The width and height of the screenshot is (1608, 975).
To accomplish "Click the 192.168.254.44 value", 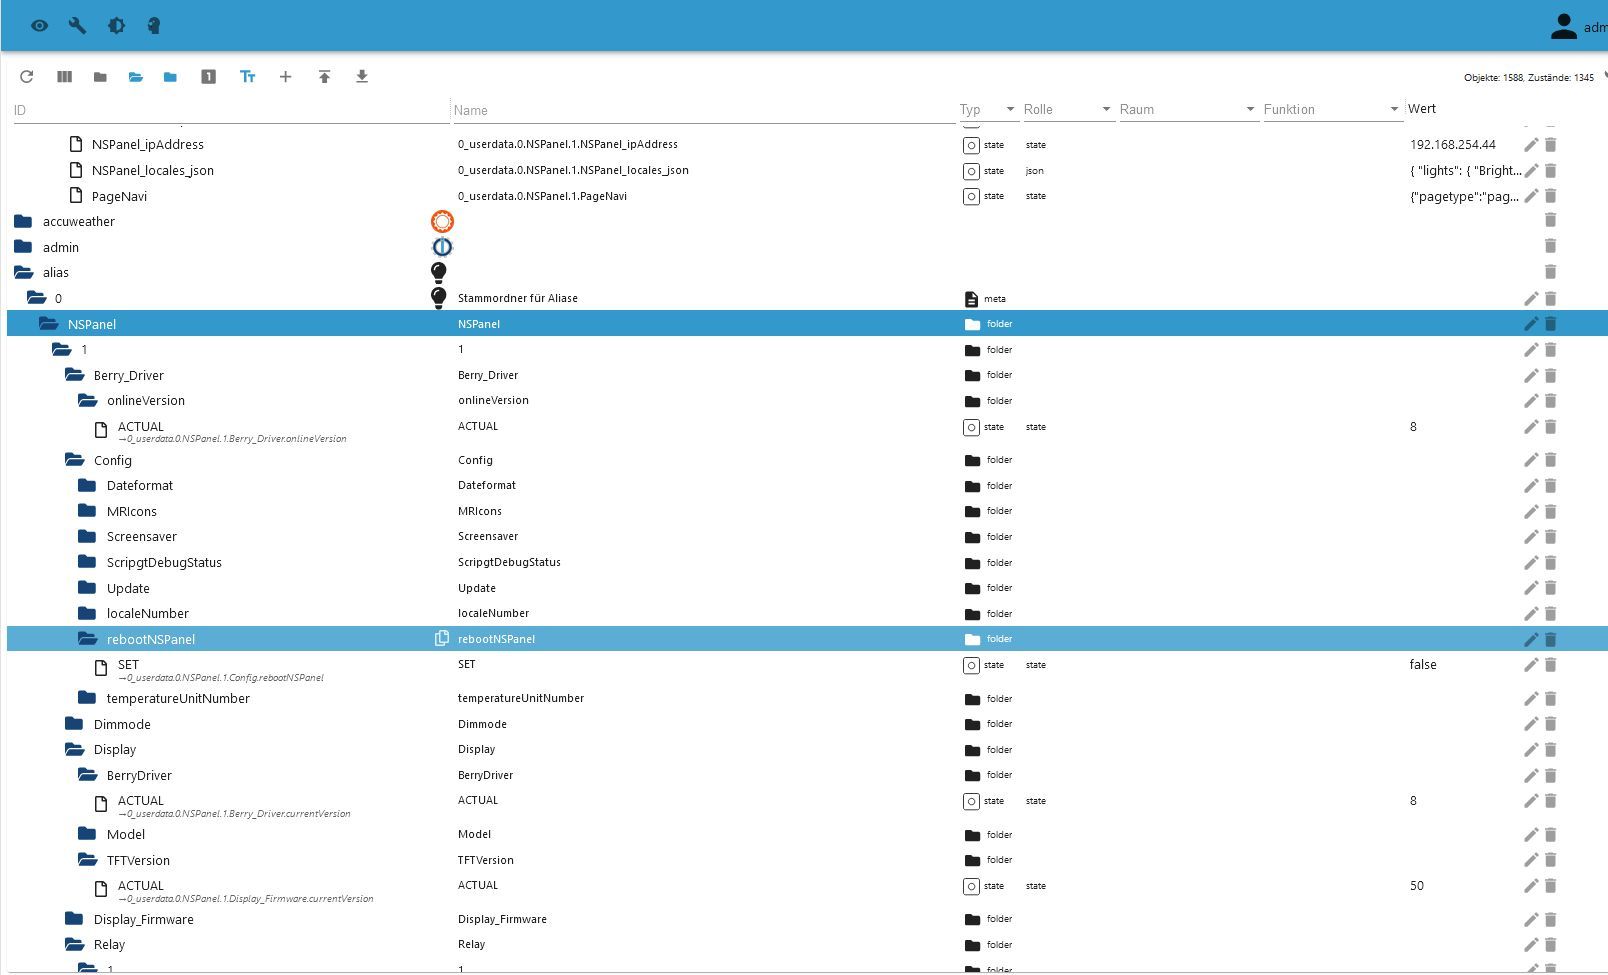I will tap(1453, 145).
